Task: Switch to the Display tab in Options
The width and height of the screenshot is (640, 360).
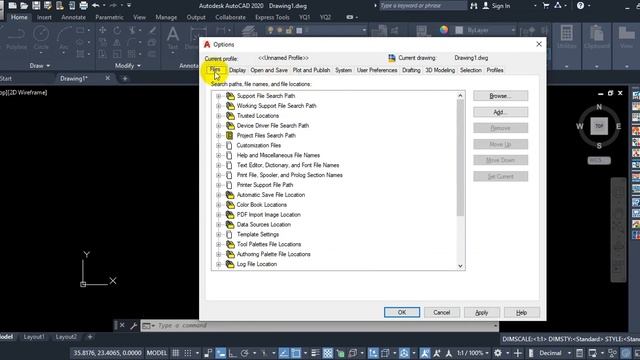Action: click(237, 70)
